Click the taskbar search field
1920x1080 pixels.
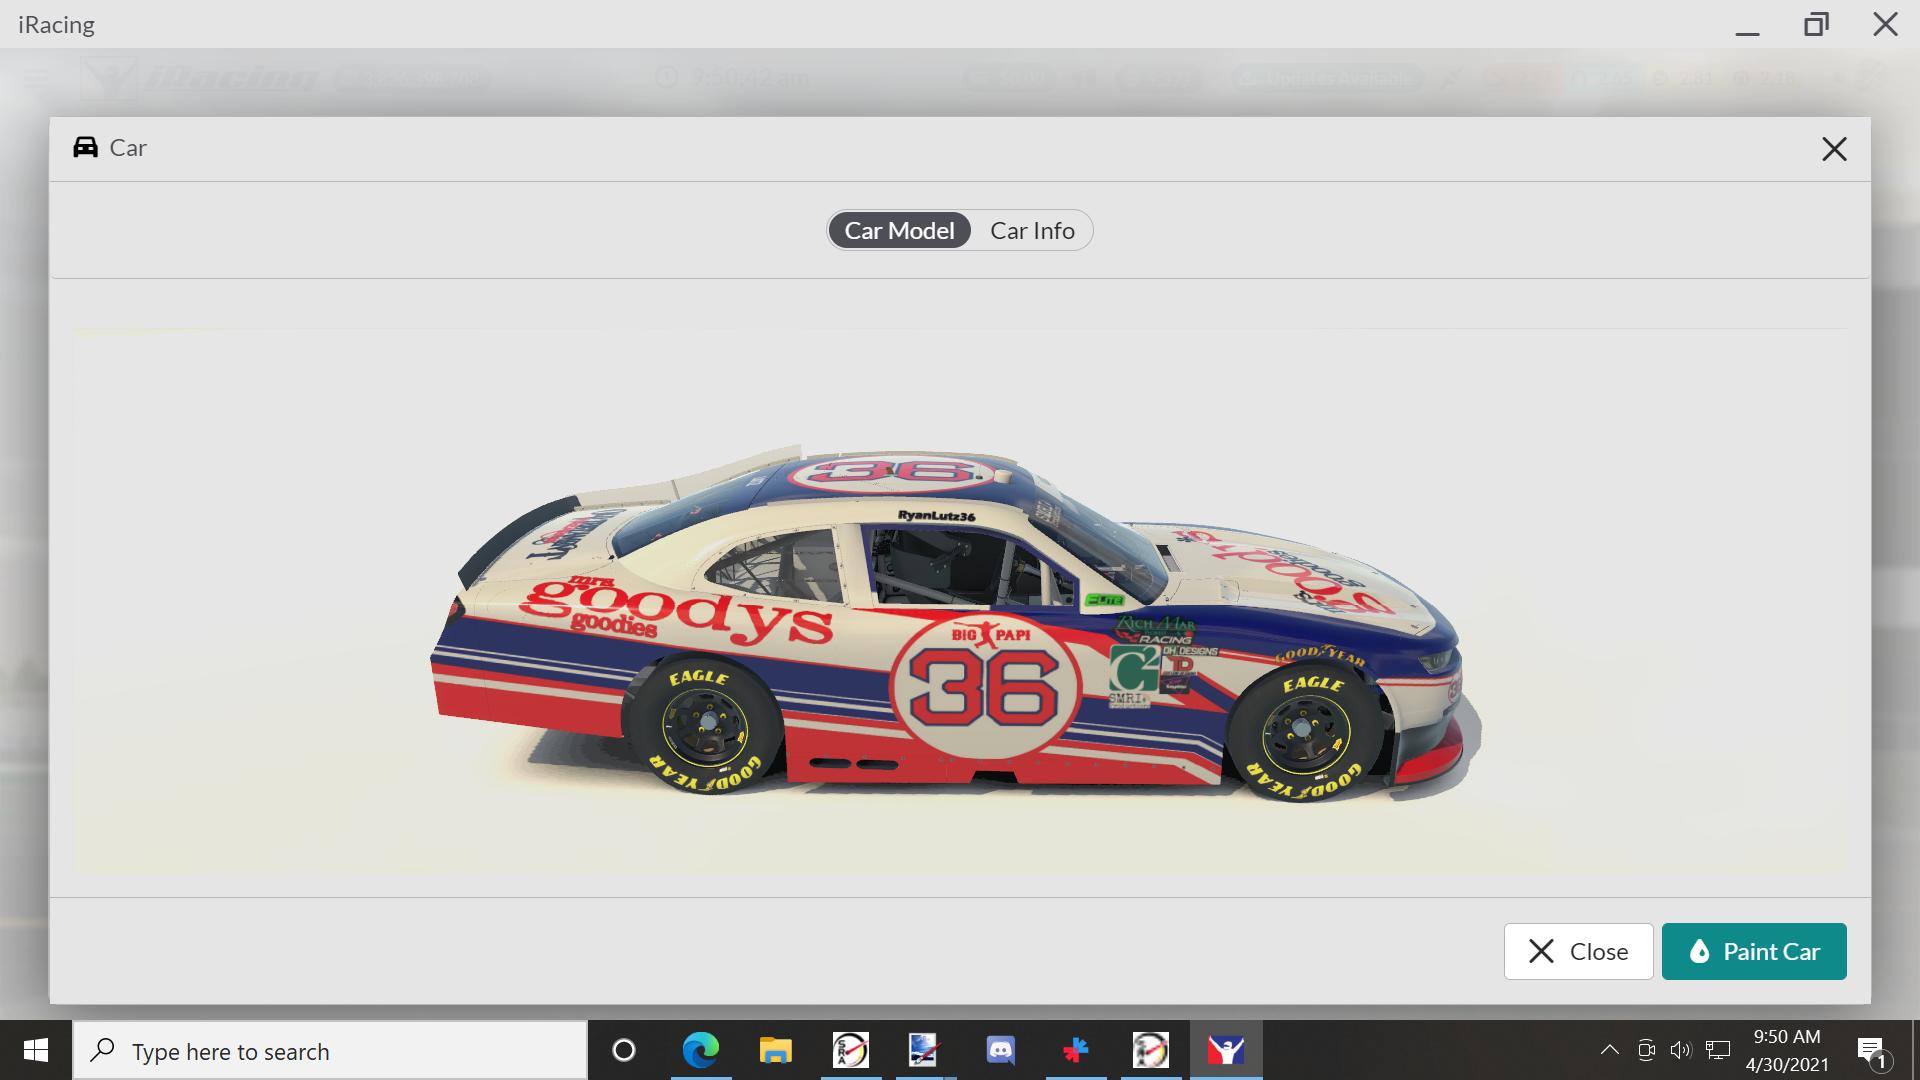pyautogui.click(x=330, y=1050)
